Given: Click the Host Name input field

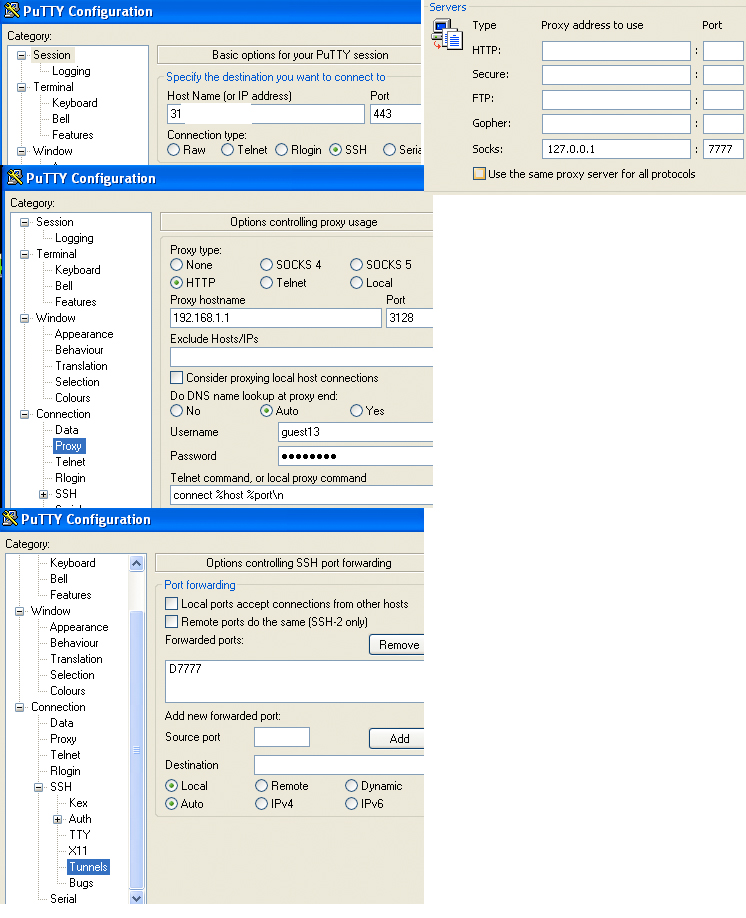Looking at the screenshot, I should pyautogui.click(x=266, y=114).
